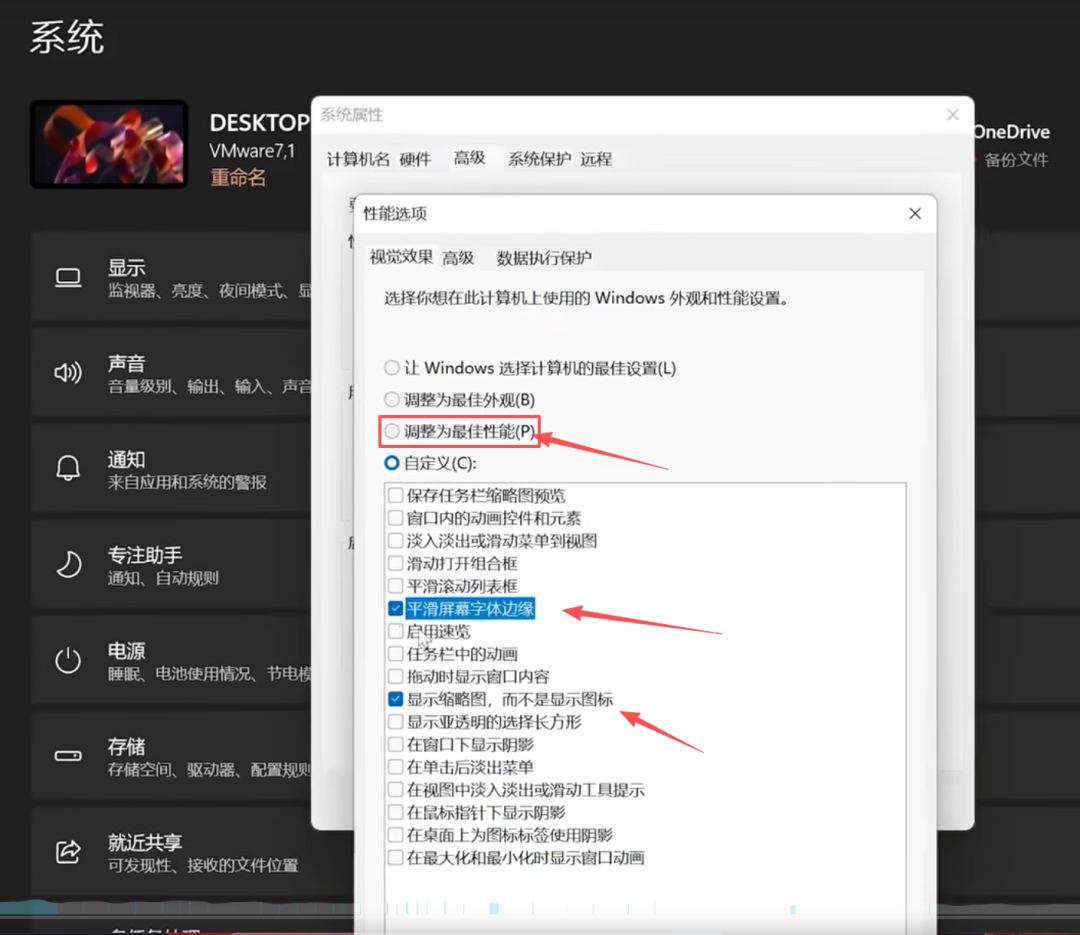Screen dimensions: 1080x935
Task: Open 高级 tab in 性能选项 dialog
Action: click(x=458, y=258)
